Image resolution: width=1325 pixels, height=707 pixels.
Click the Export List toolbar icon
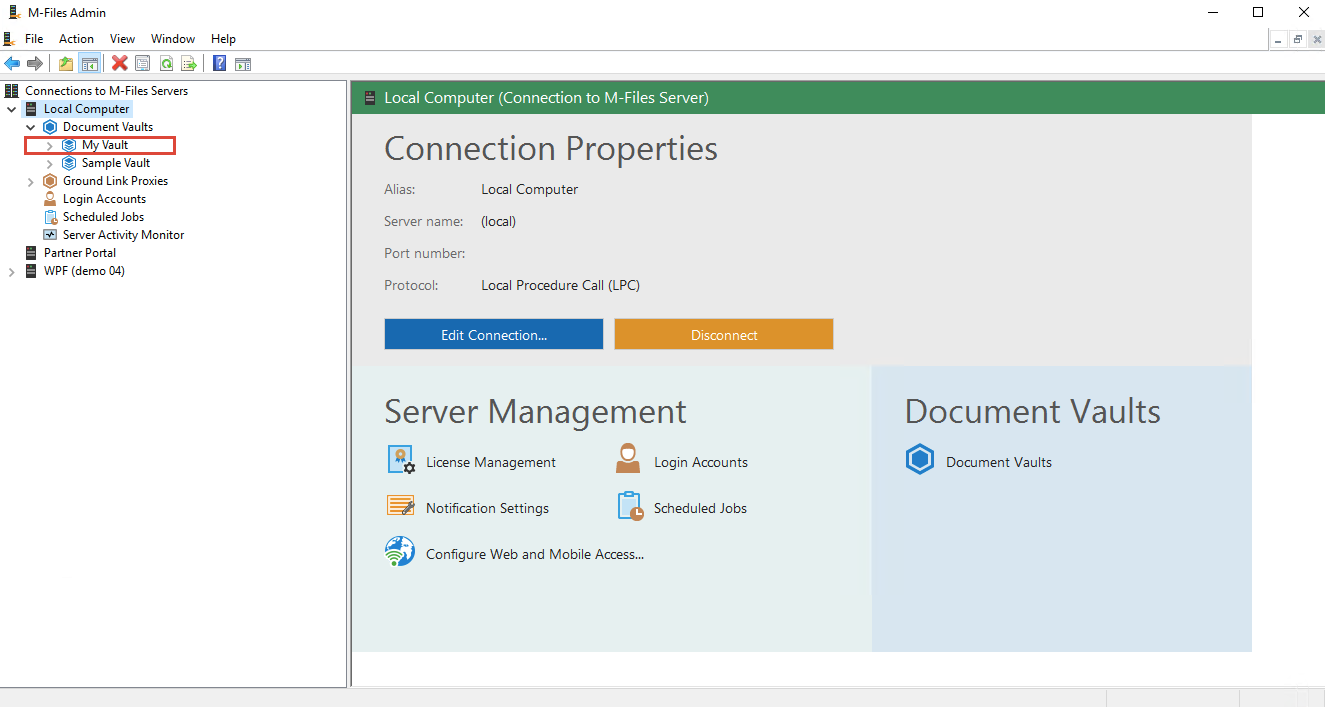tap(188, 64)
